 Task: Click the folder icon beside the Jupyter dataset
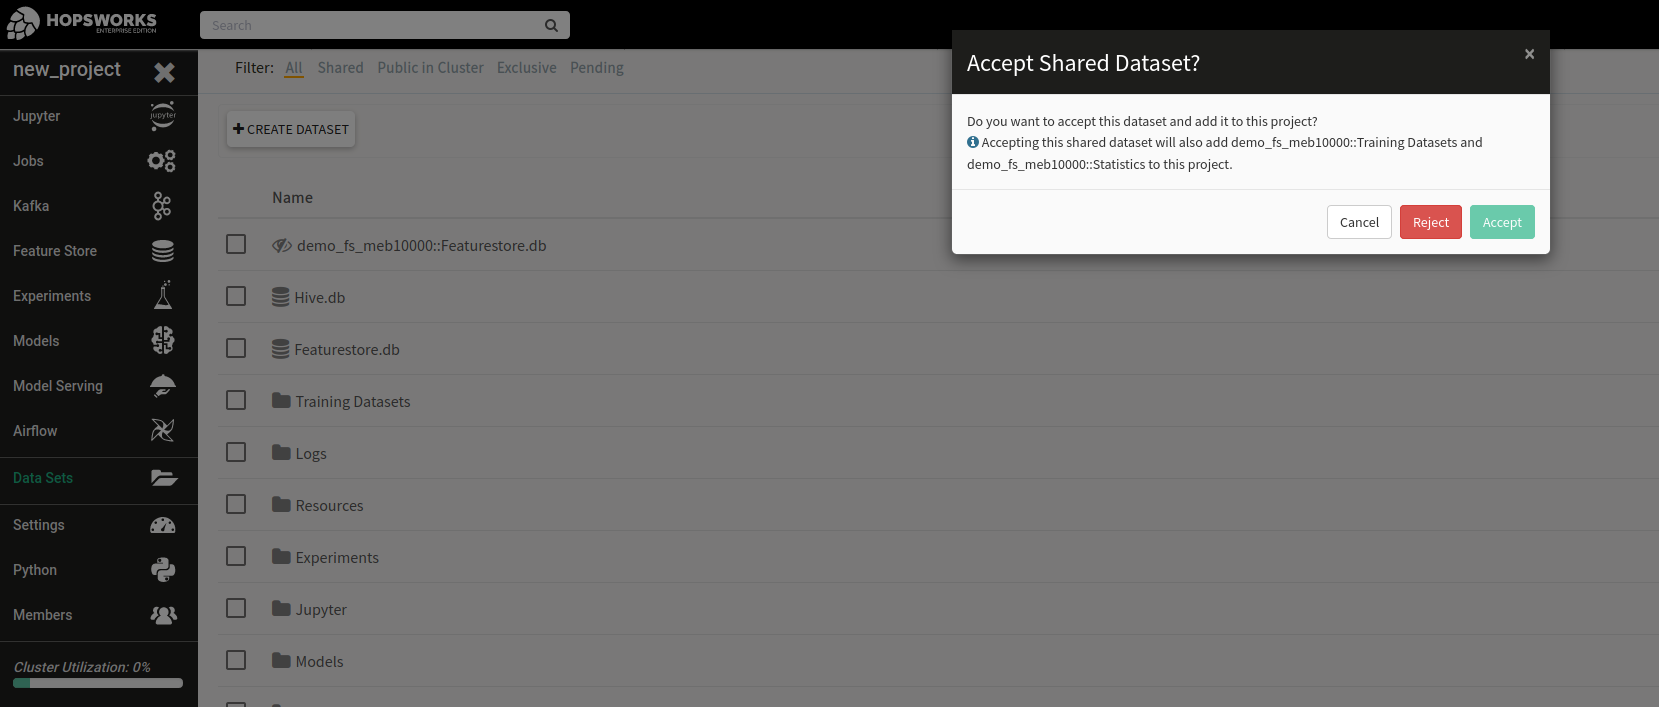(281, 608)
